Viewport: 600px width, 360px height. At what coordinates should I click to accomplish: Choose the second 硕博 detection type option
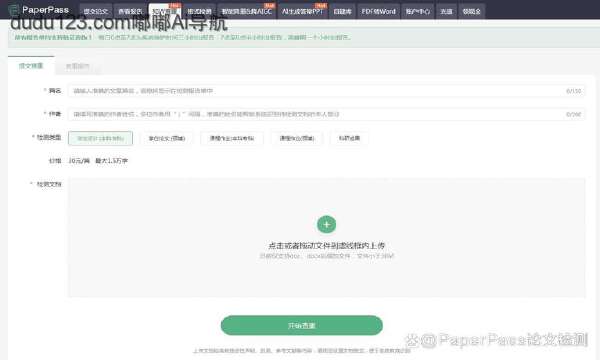(x=167, y=138)
